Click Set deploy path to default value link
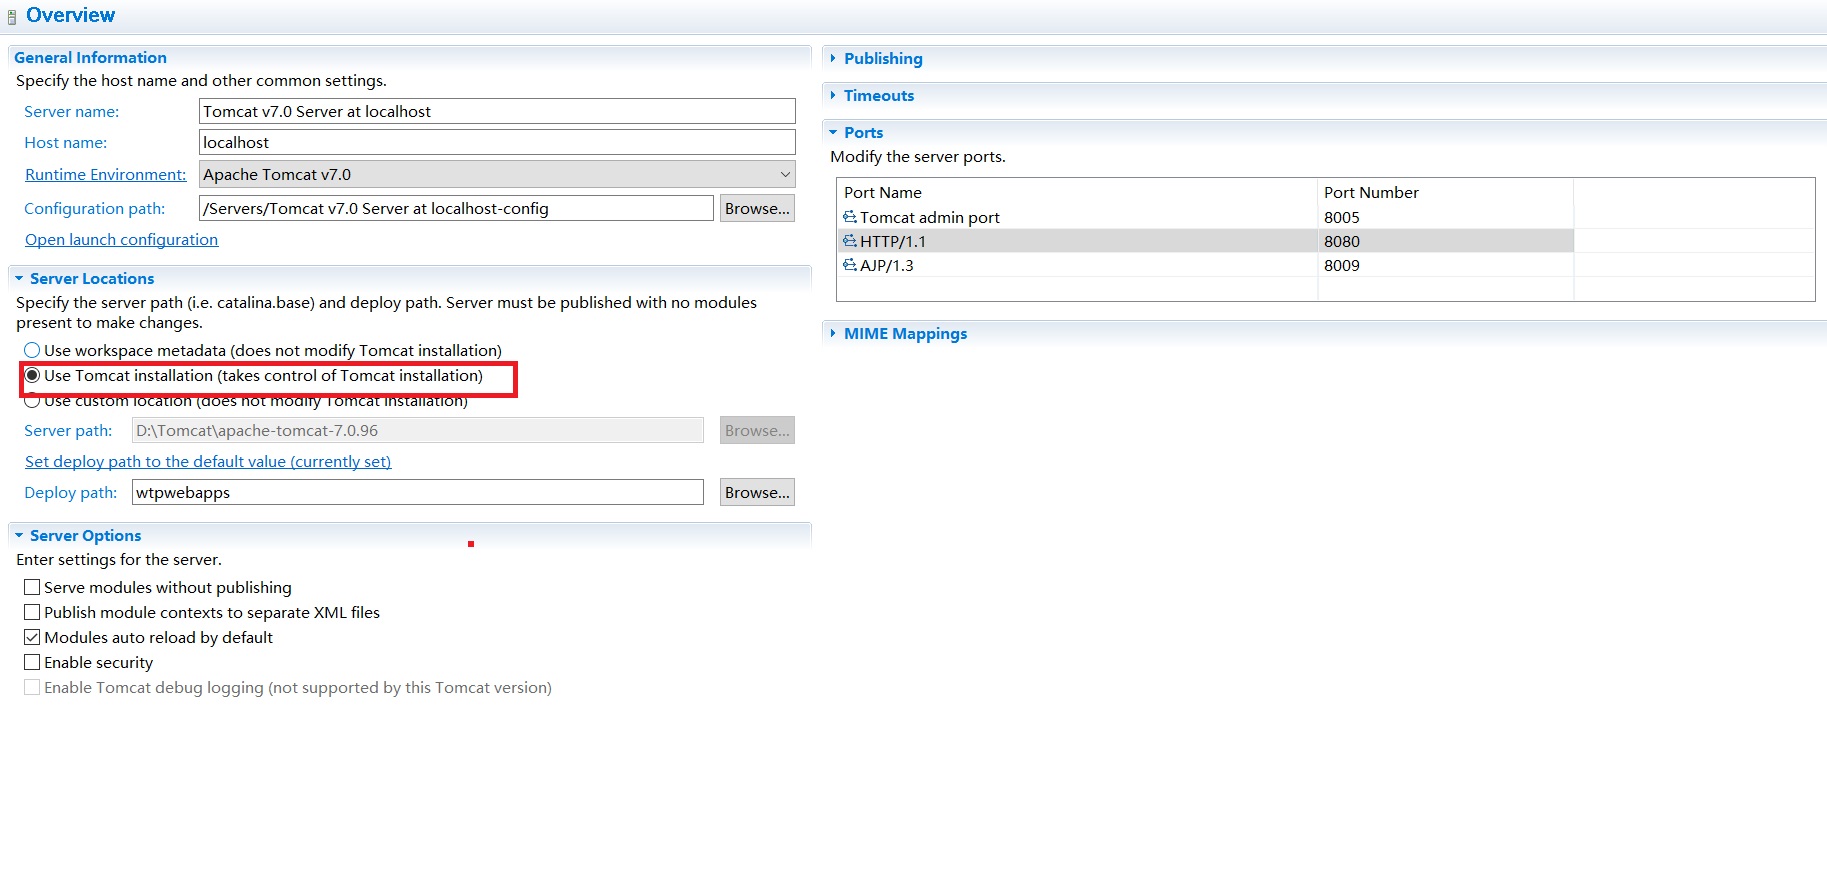 pos(208,461)
